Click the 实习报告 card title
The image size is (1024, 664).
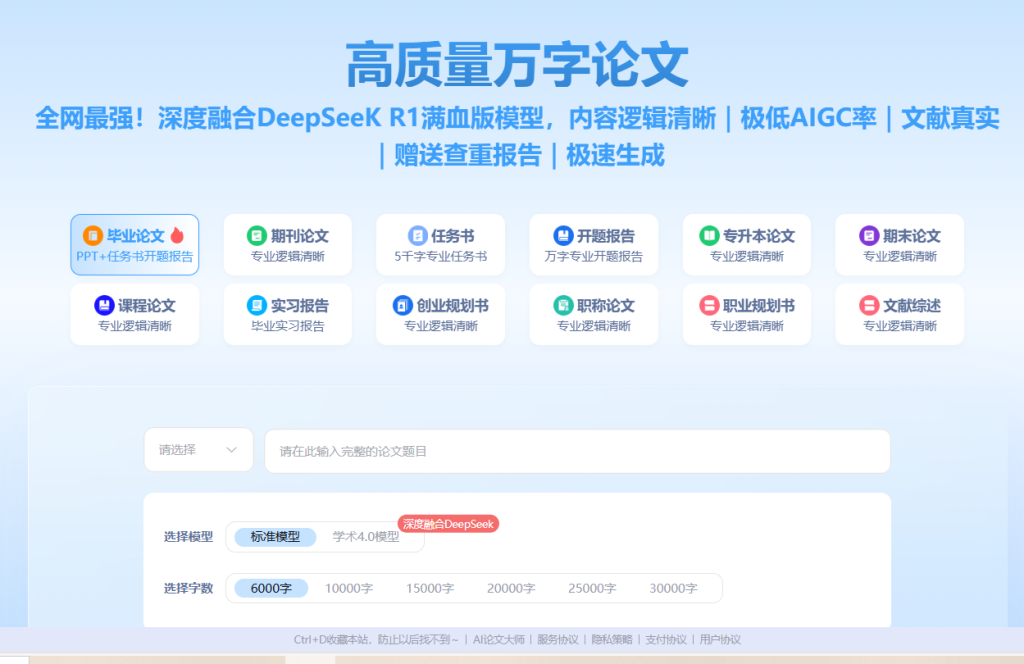pos(300,306)
